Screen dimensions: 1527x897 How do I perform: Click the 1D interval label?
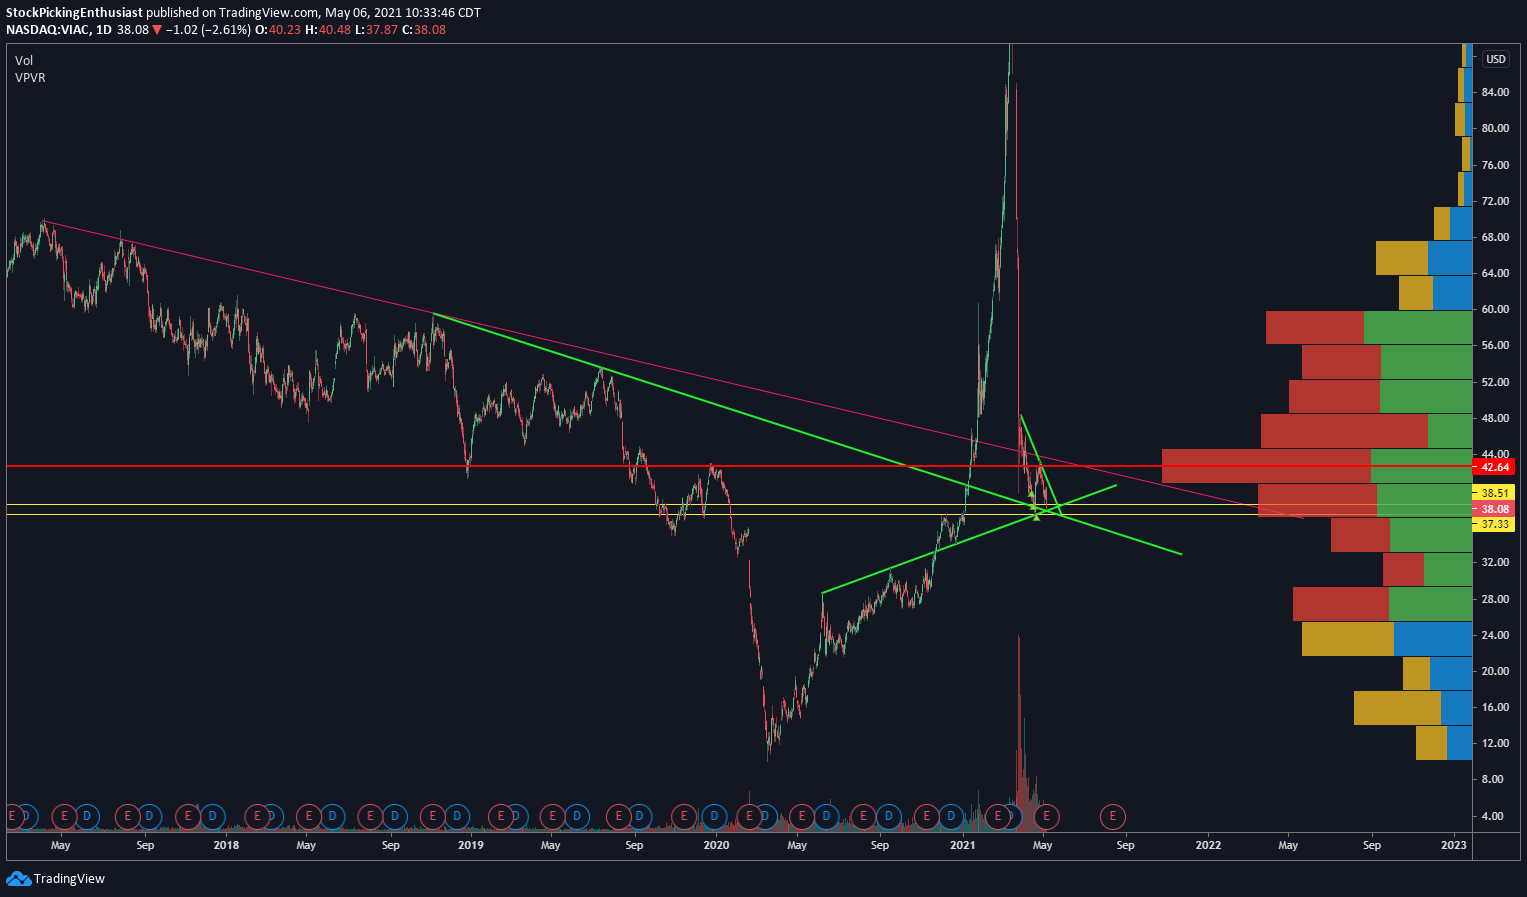pos(104,30)
